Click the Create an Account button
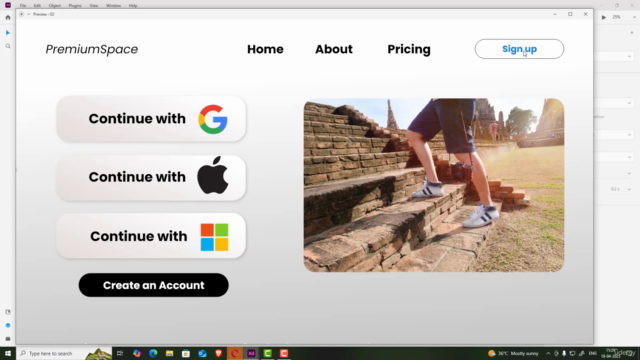 point(153,285)
